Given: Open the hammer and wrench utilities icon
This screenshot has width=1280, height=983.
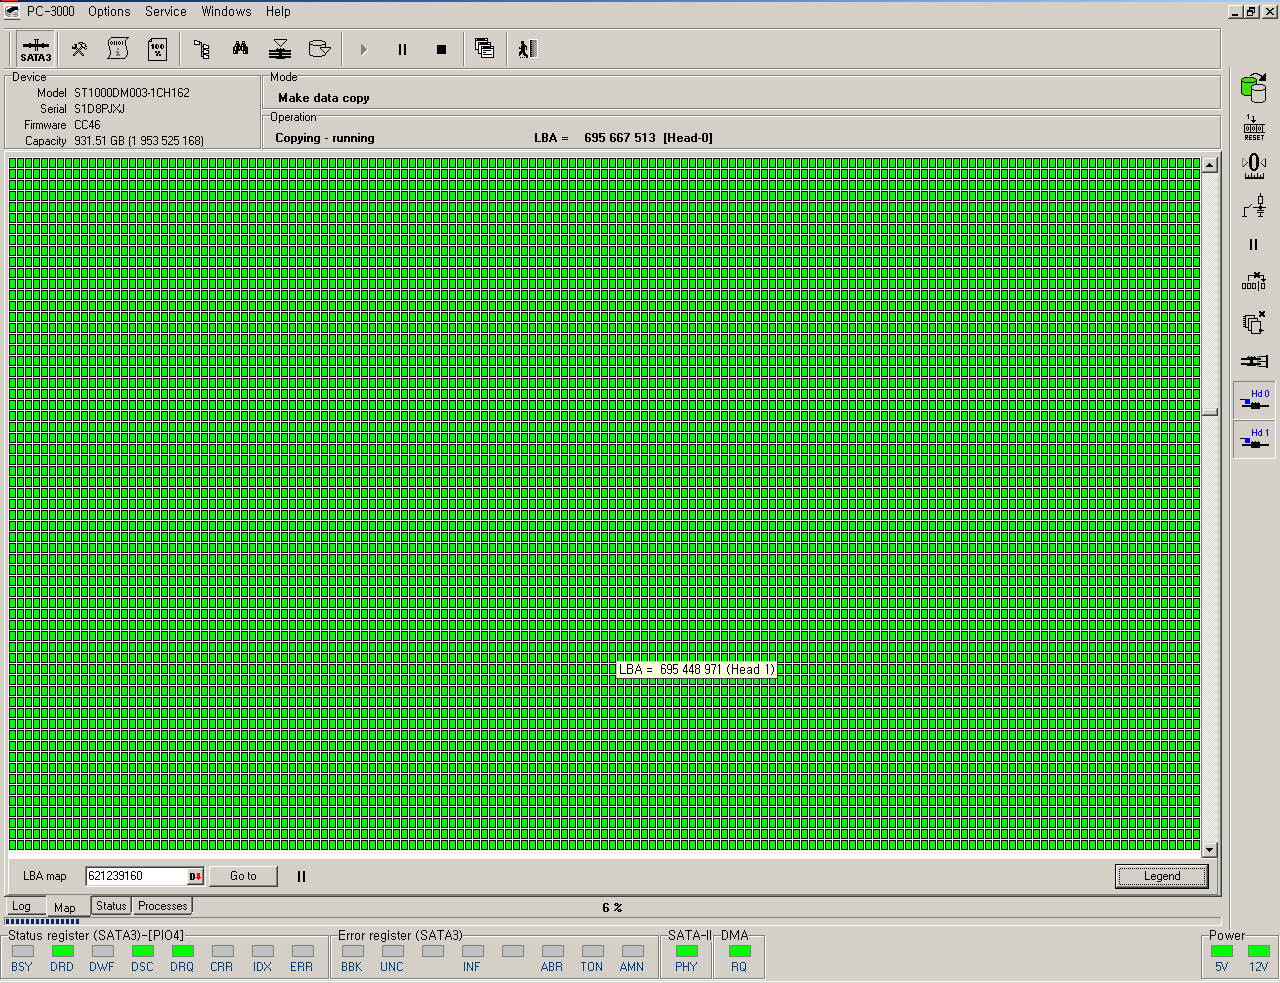Looking at the screenshot, I should (x=79, y=49).
